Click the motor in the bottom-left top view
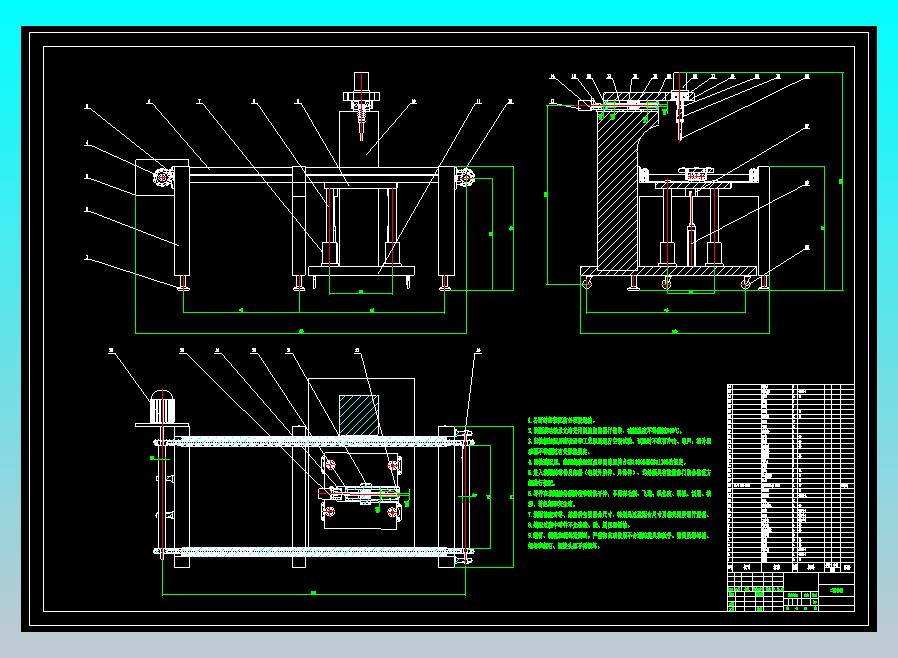 (162, 407)
